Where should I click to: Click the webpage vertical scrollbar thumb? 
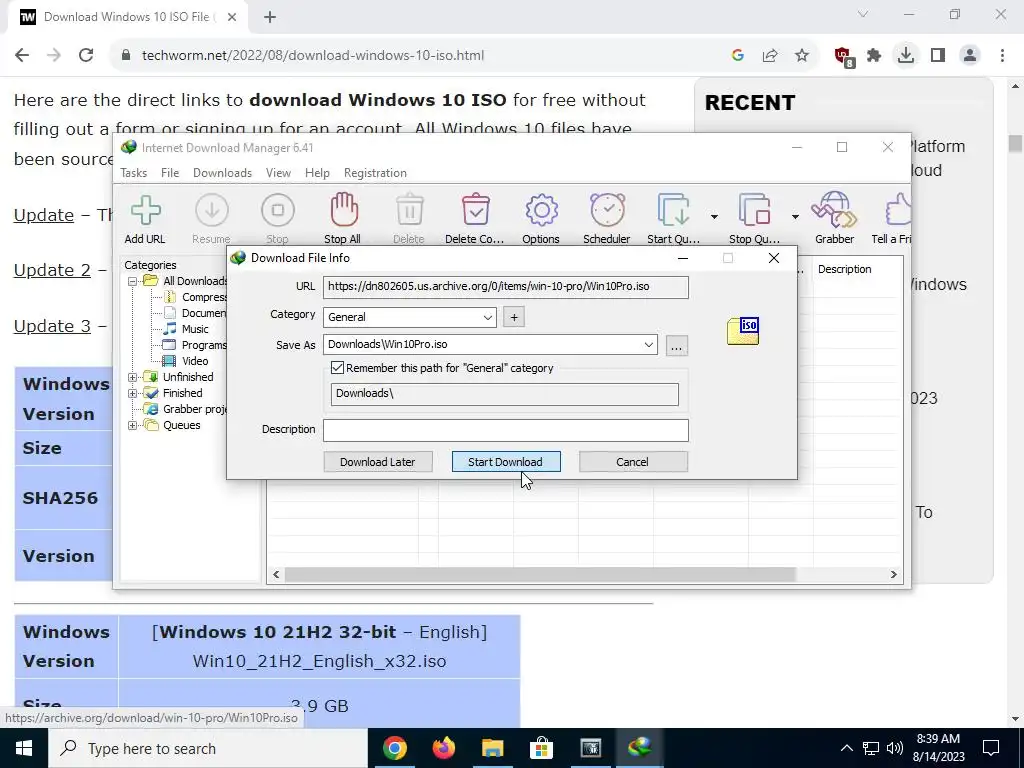coord(1015,143)
